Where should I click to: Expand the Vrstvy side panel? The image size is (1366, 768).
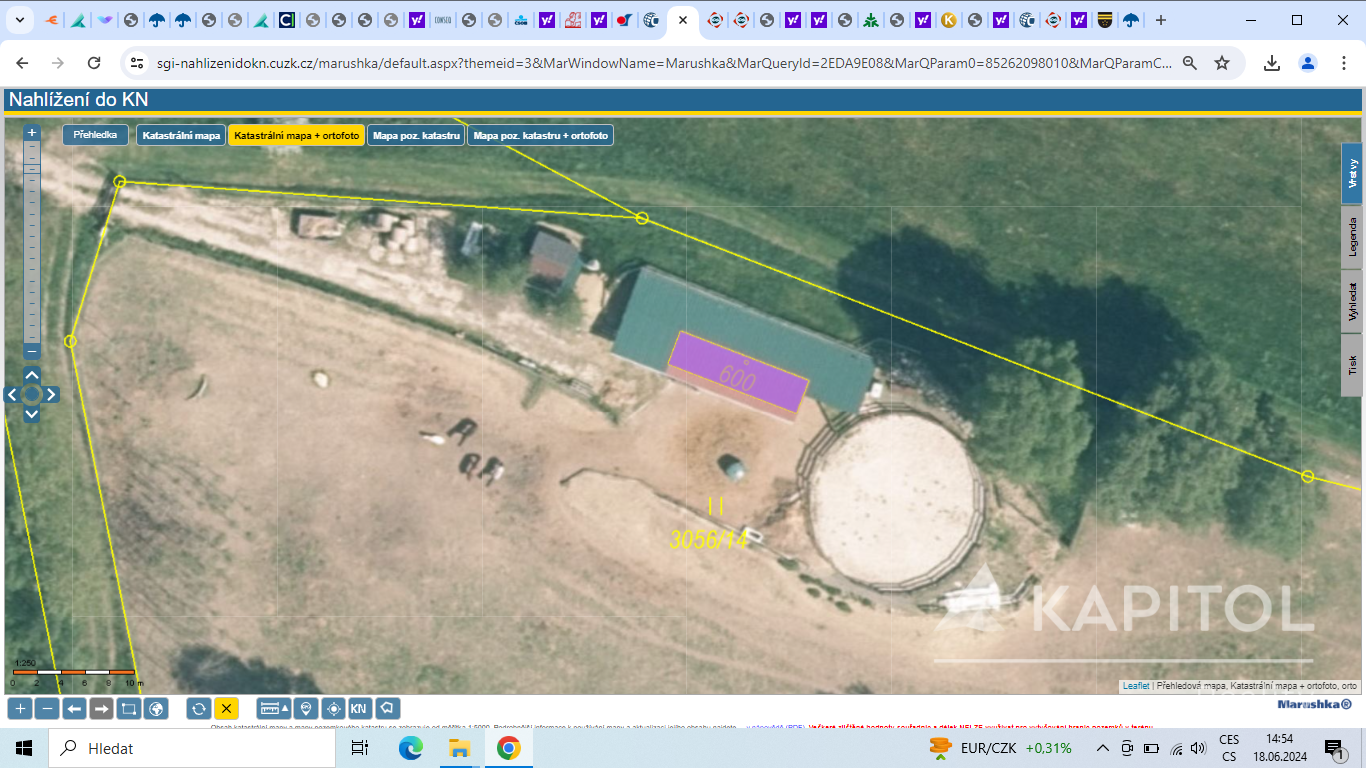1352,174
